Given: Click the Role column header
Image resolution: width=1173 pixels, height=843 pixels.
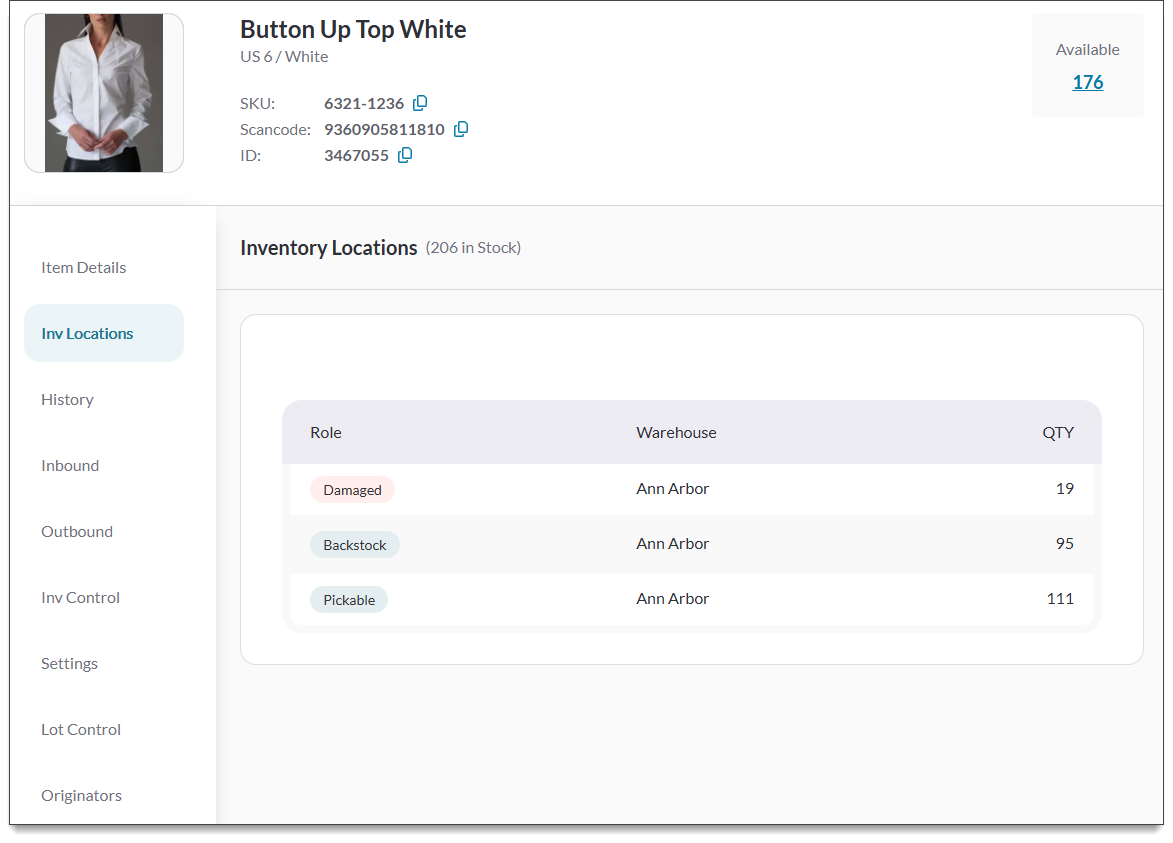Looking at the screenshot, I should [x=326, y=433].
